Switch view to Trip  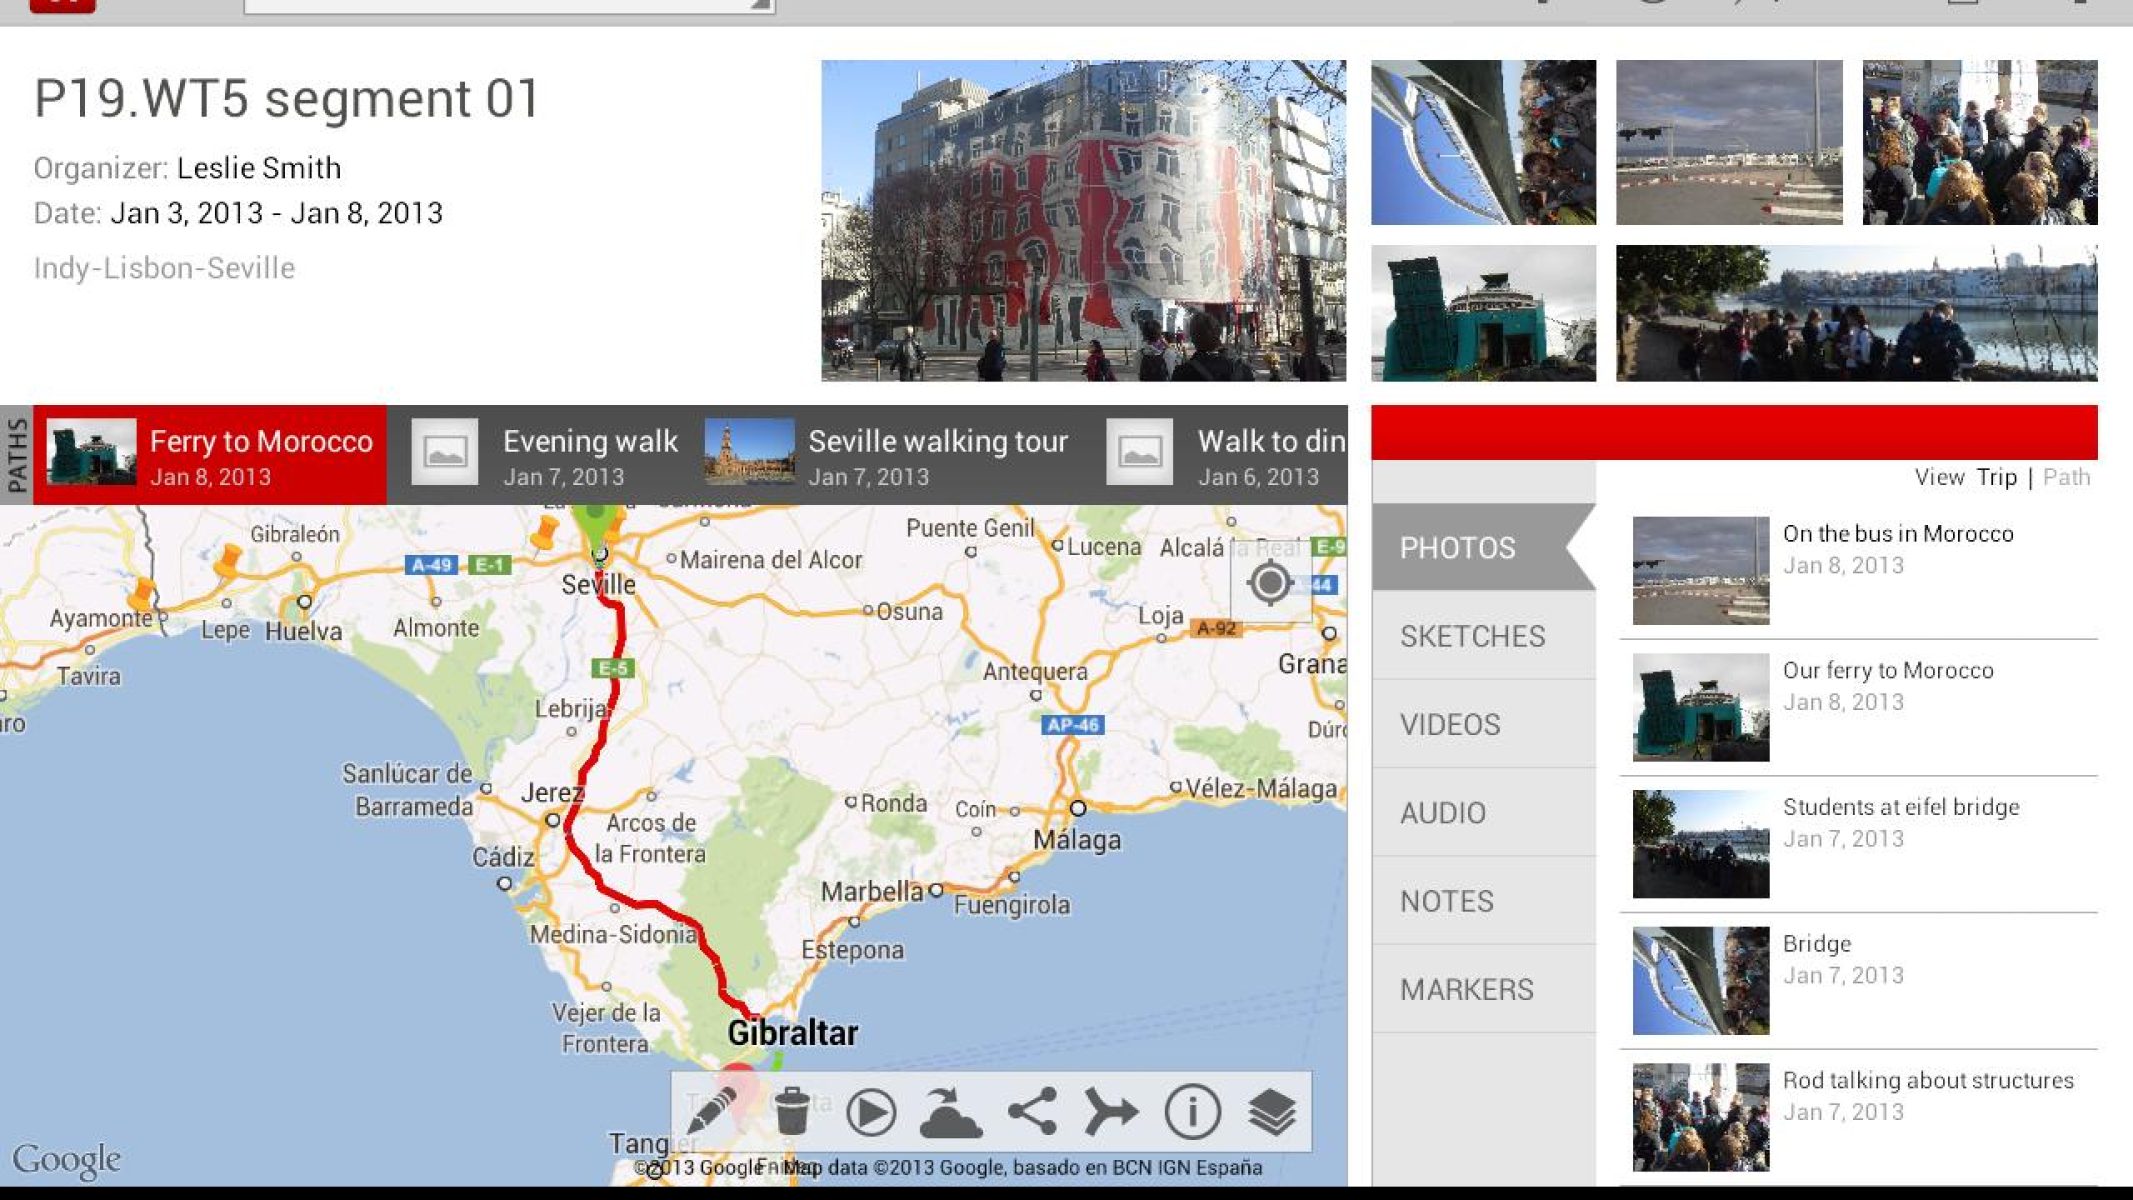[1996, 477]
